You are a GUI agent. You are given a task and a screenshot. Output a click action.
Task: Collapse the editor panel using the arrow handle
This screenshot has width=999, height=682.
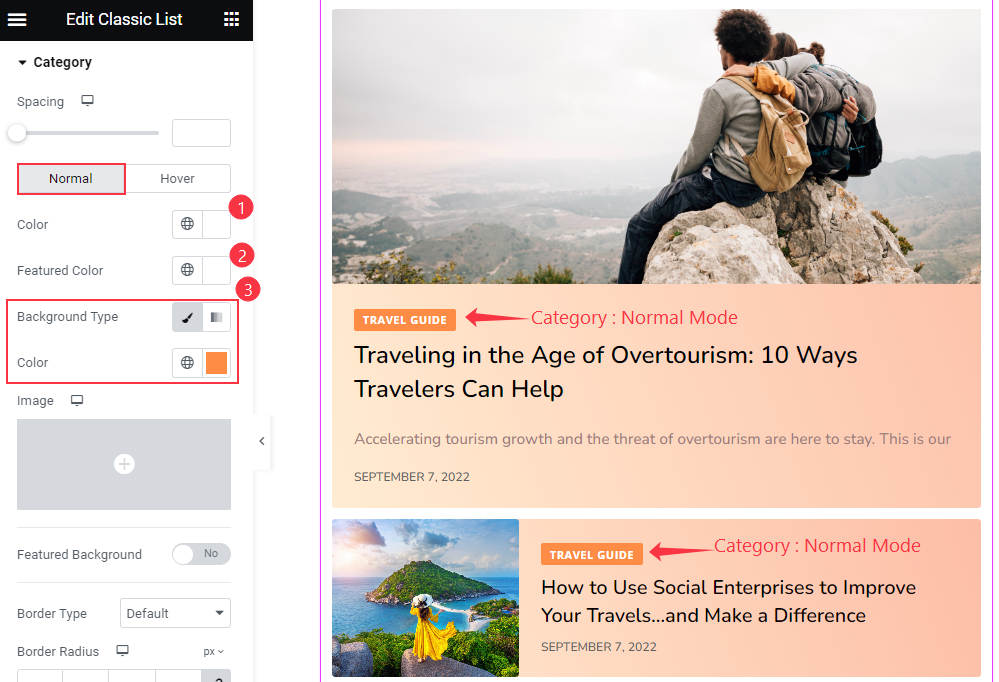coord(262,441)
